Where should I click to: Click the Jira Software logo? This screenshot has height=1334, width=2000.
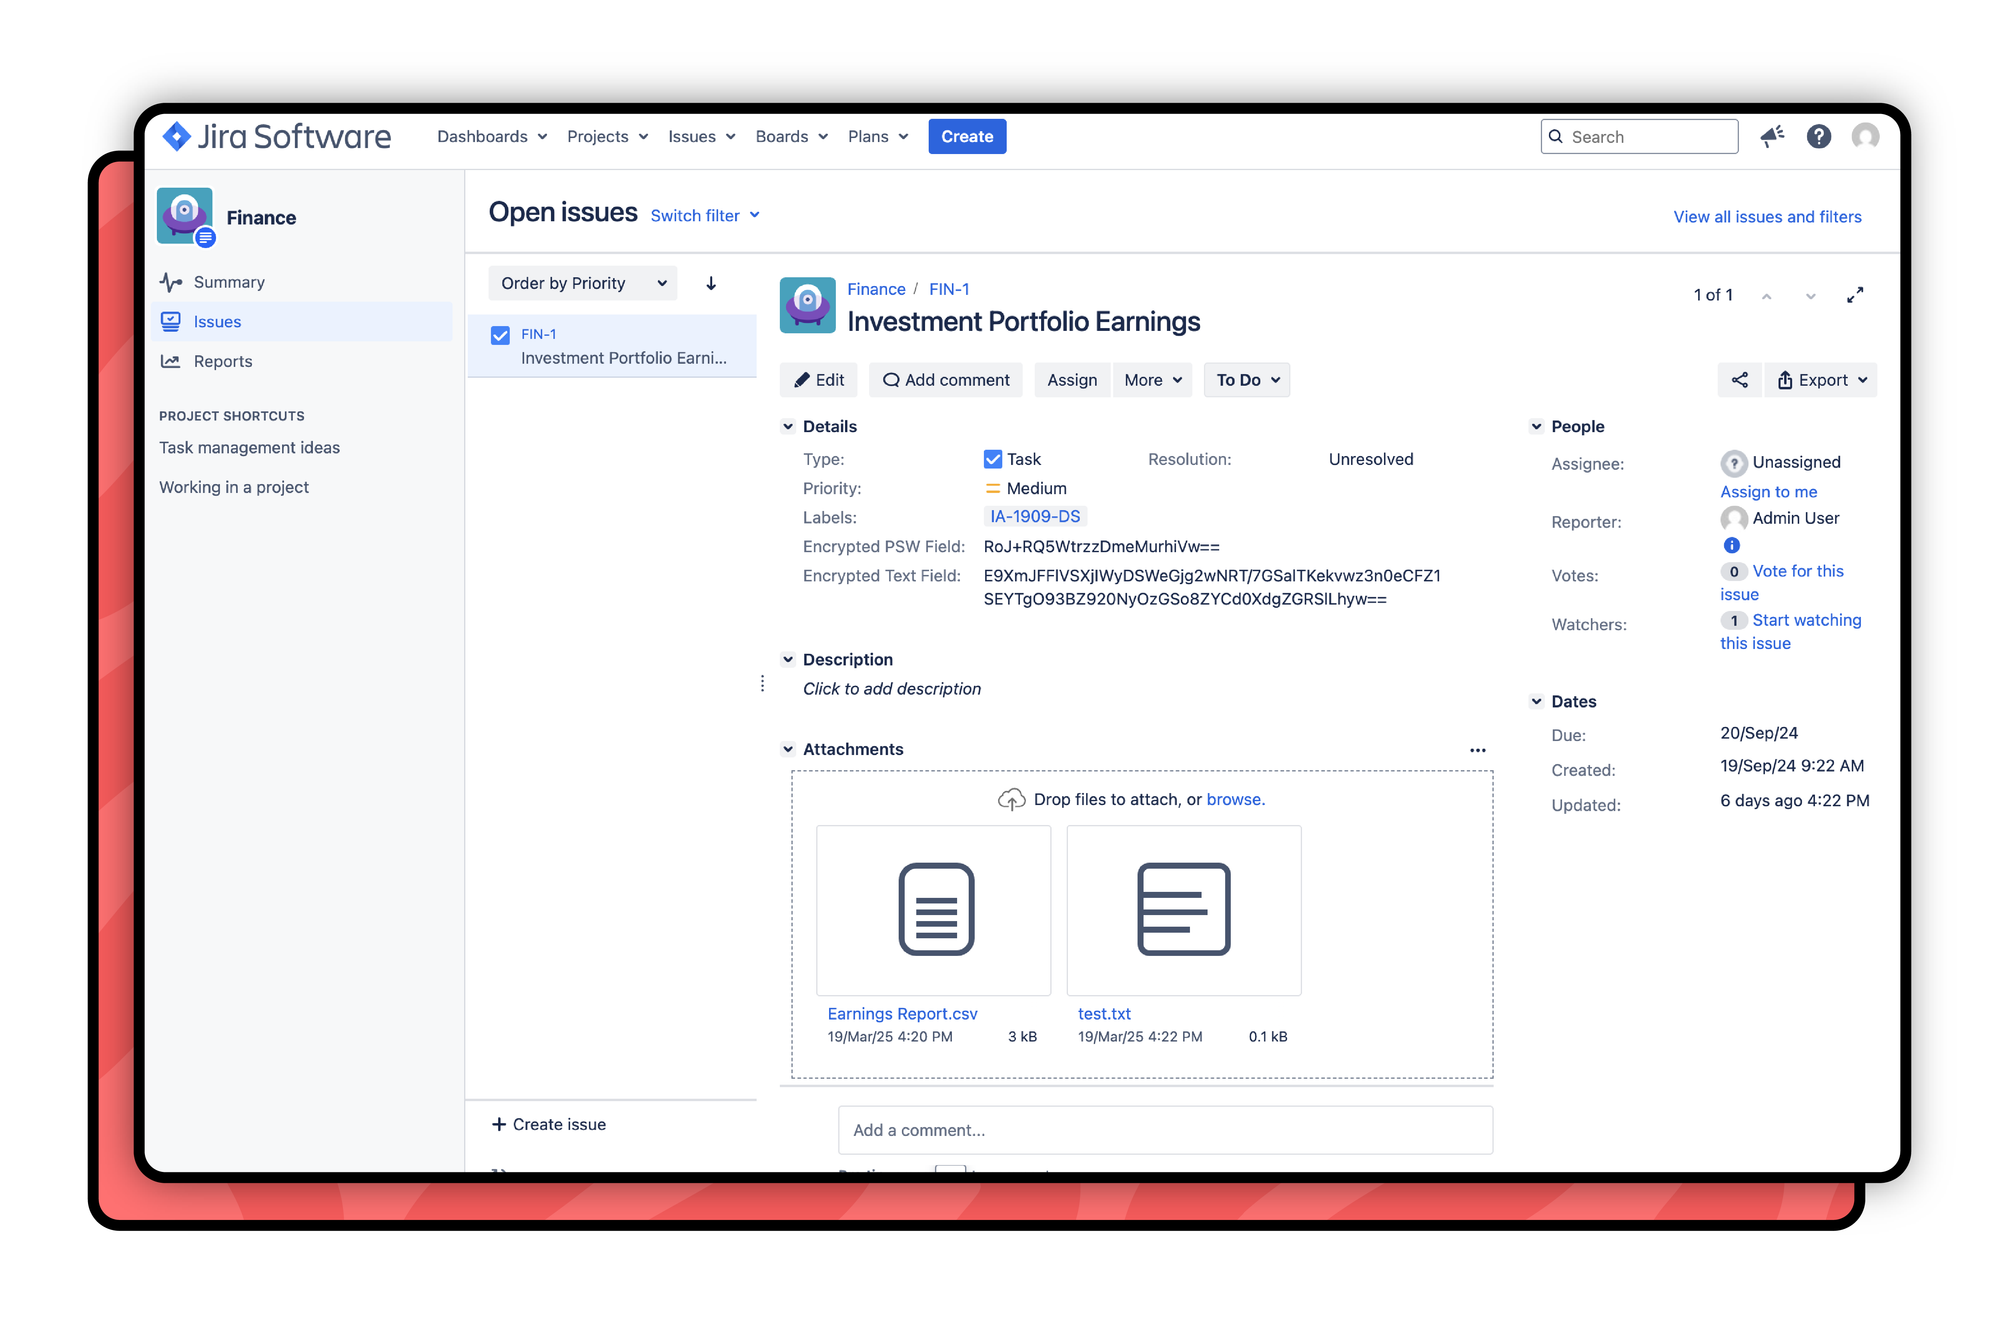coord(277,136)
